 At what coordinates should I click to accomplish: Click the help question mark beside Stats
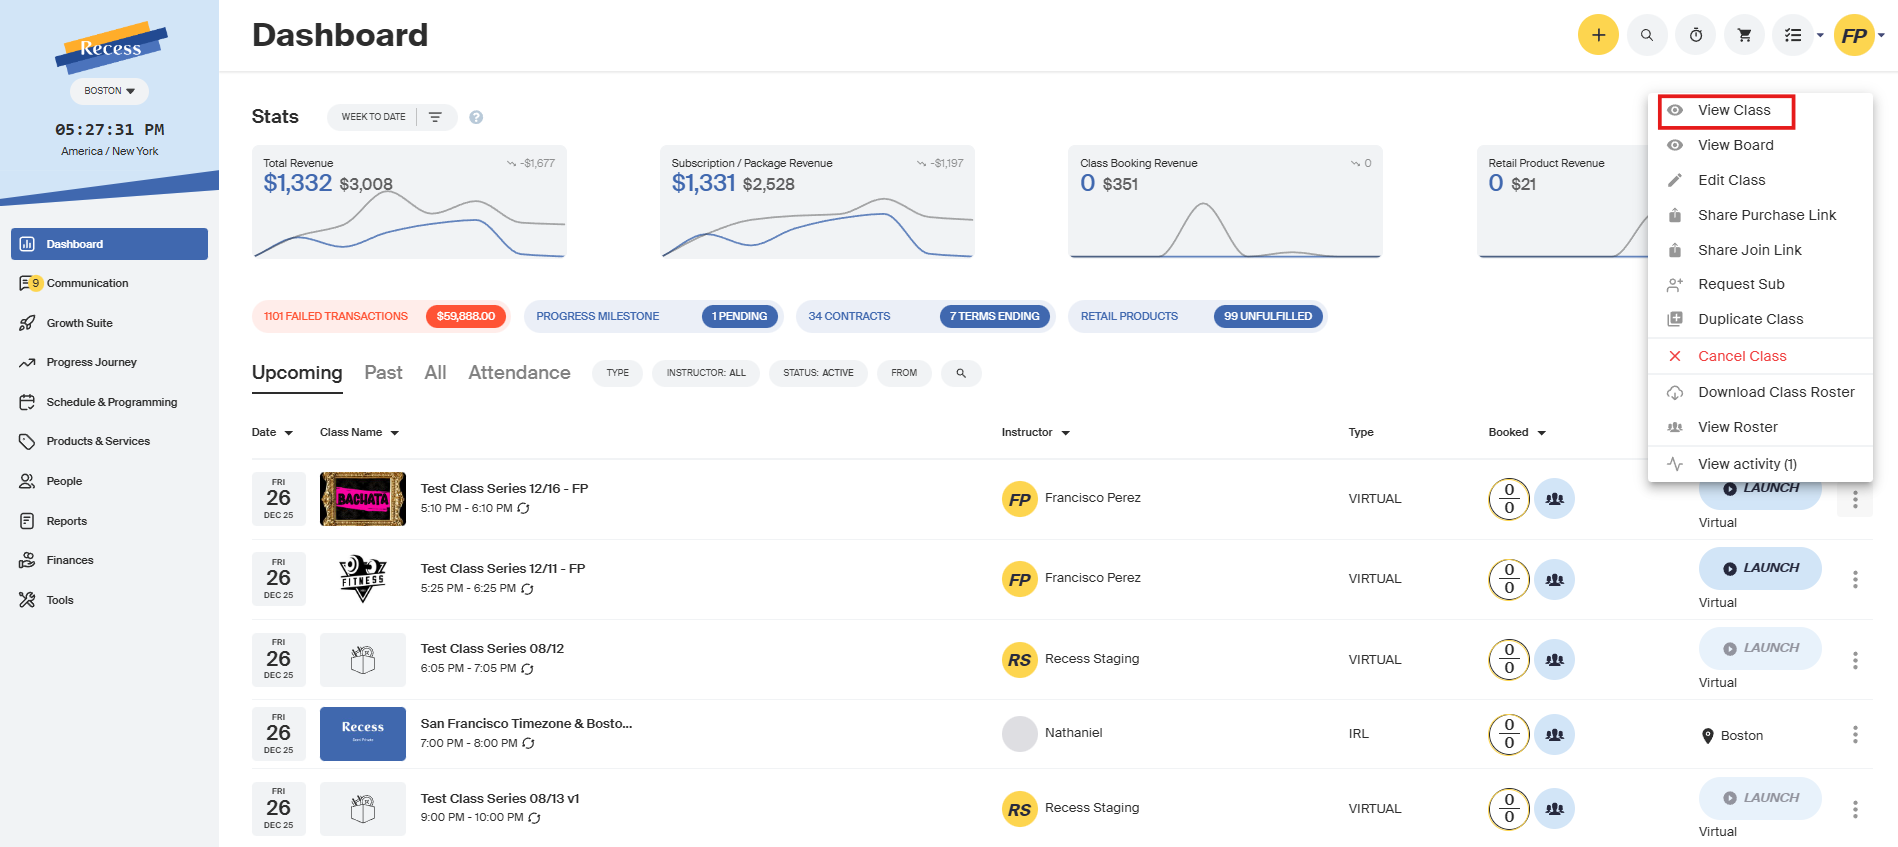(476, 117)
